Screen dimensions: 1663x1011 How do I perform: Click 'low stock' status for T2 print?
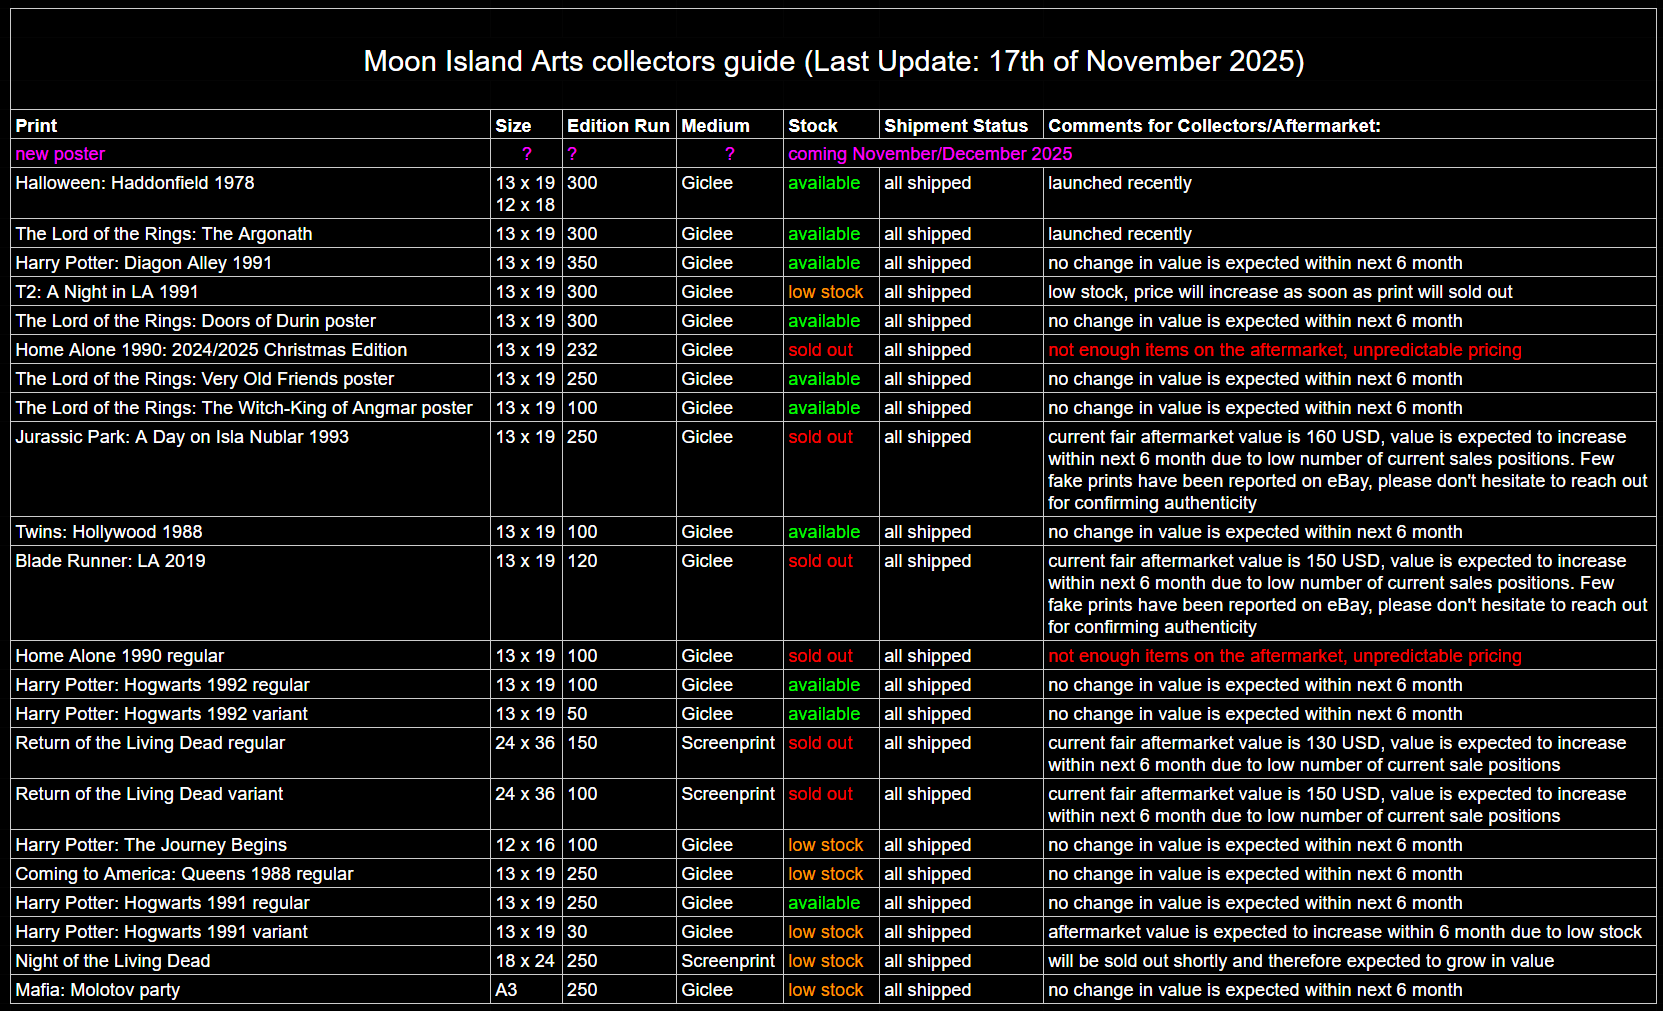coord(825,292)
